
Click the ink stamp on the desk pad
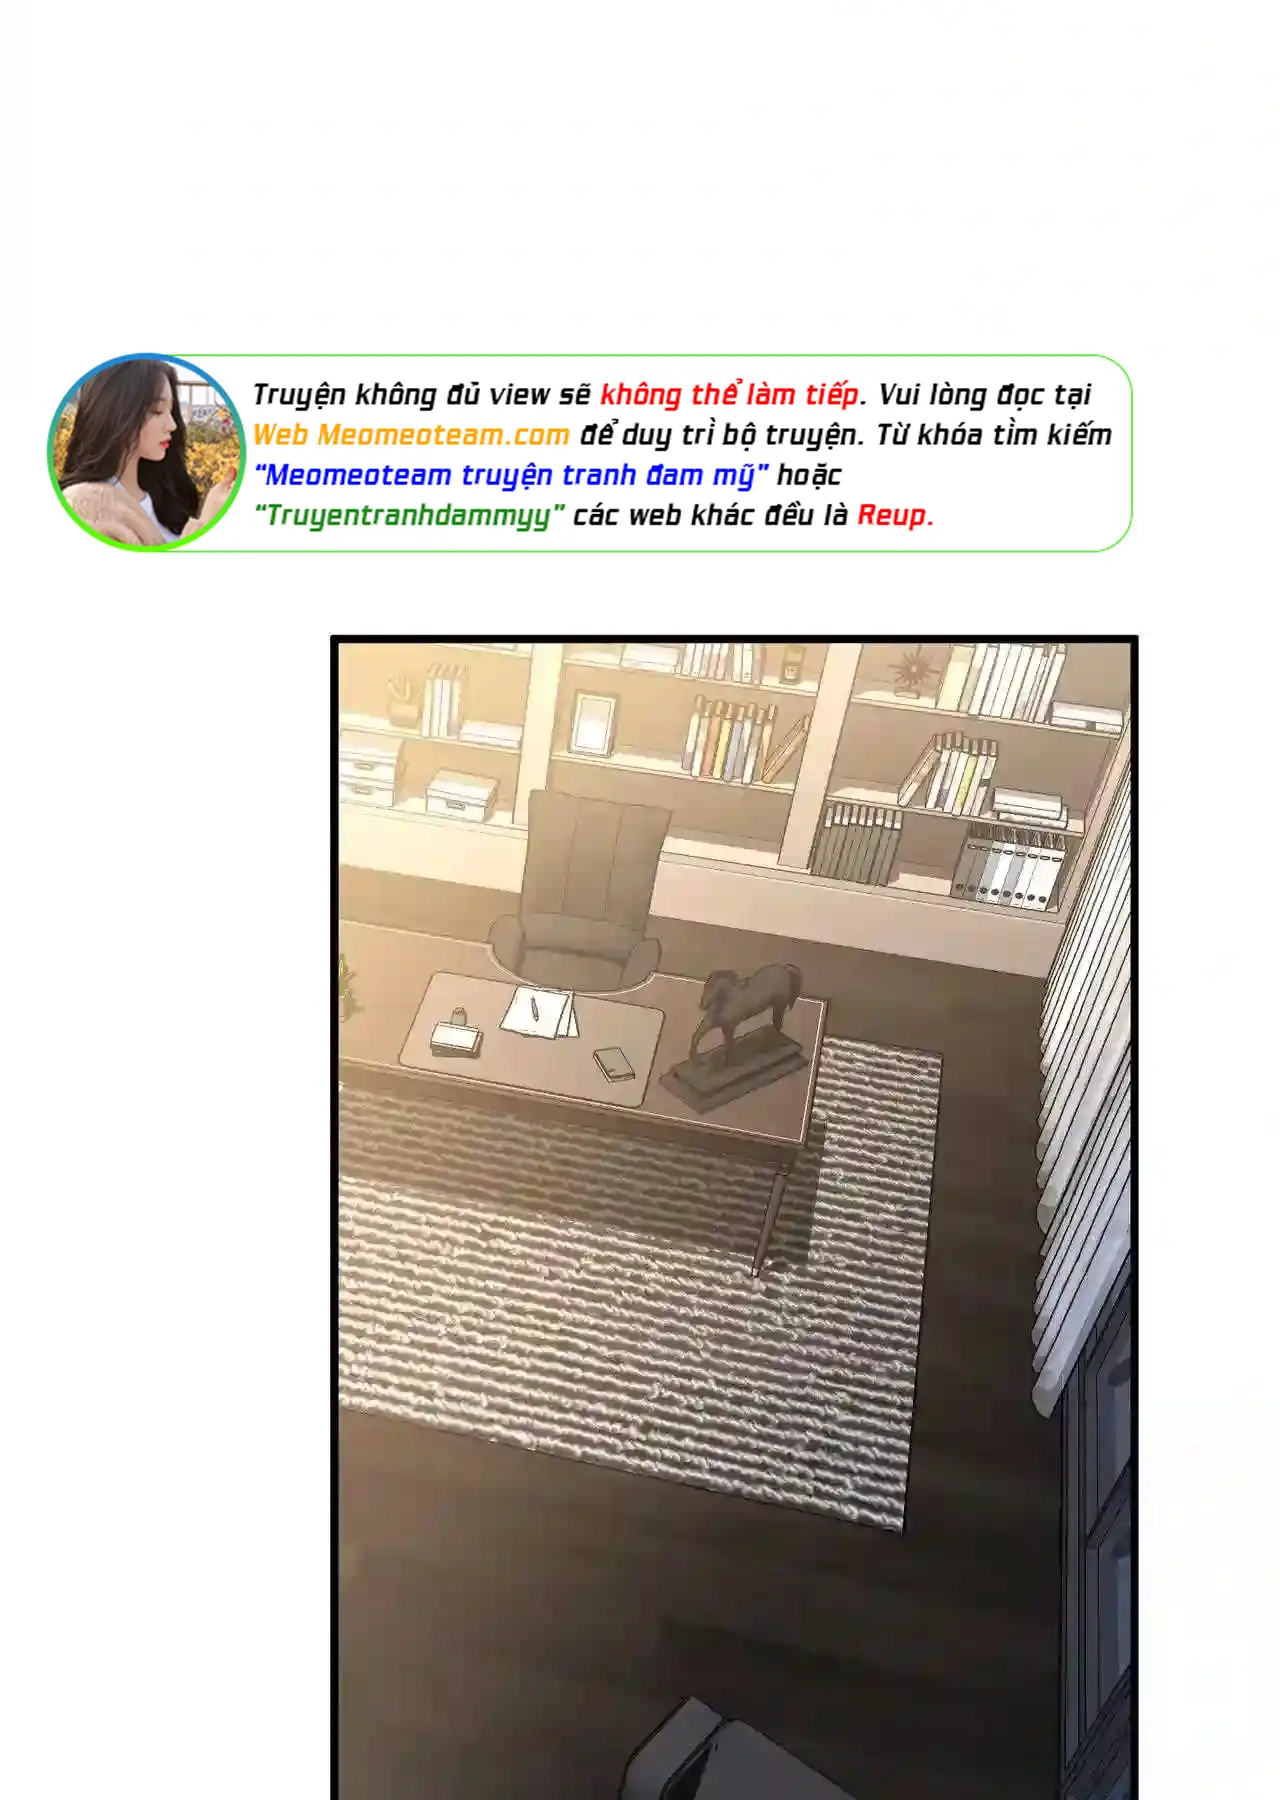[456, 1033]
